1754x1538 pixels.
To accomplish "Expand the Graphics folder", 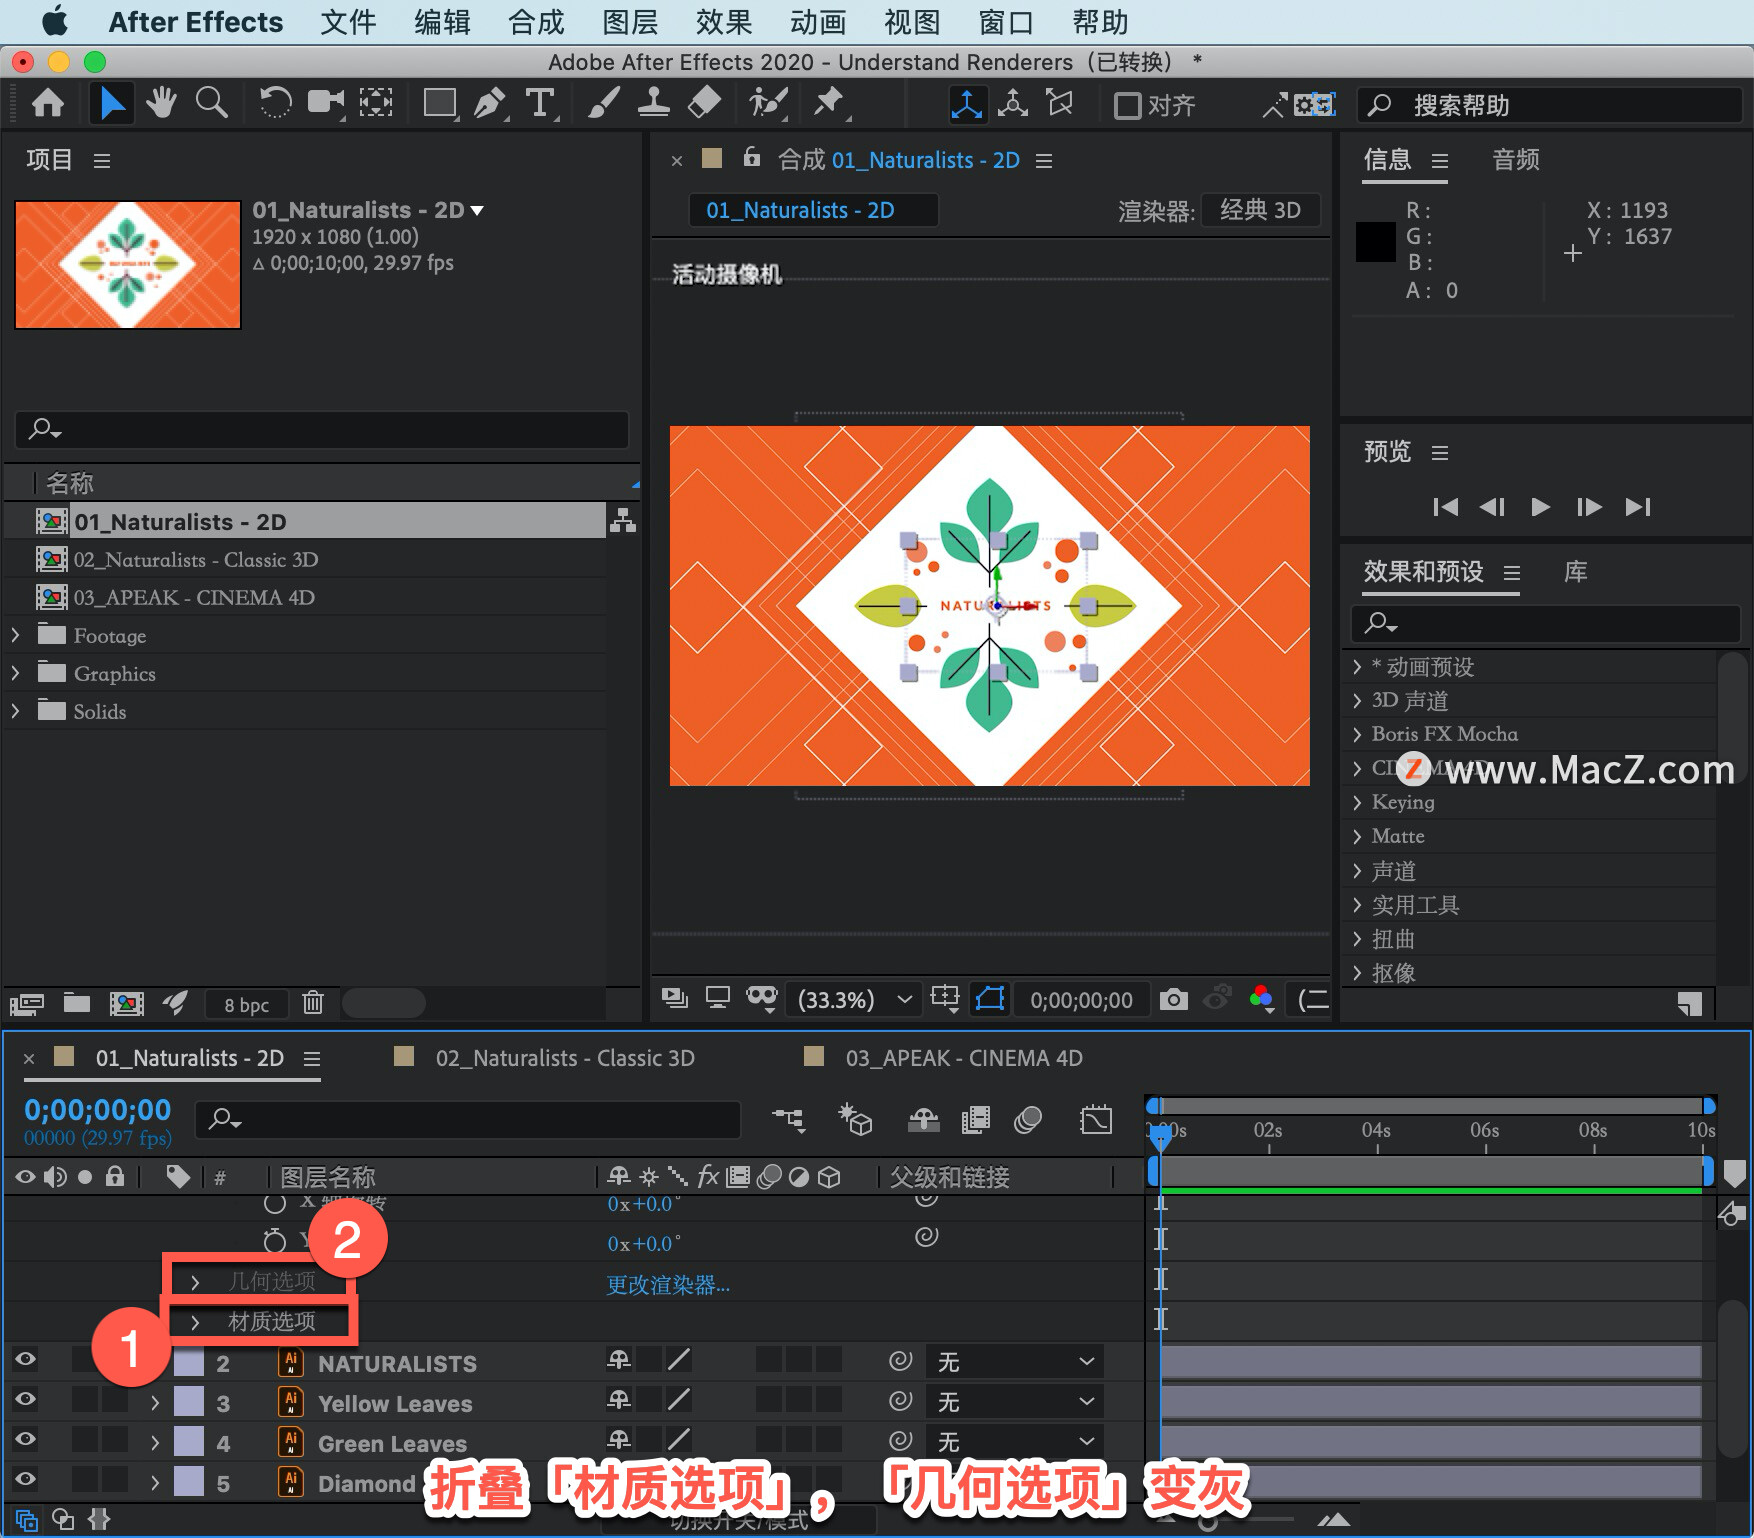I will [15, 673].
